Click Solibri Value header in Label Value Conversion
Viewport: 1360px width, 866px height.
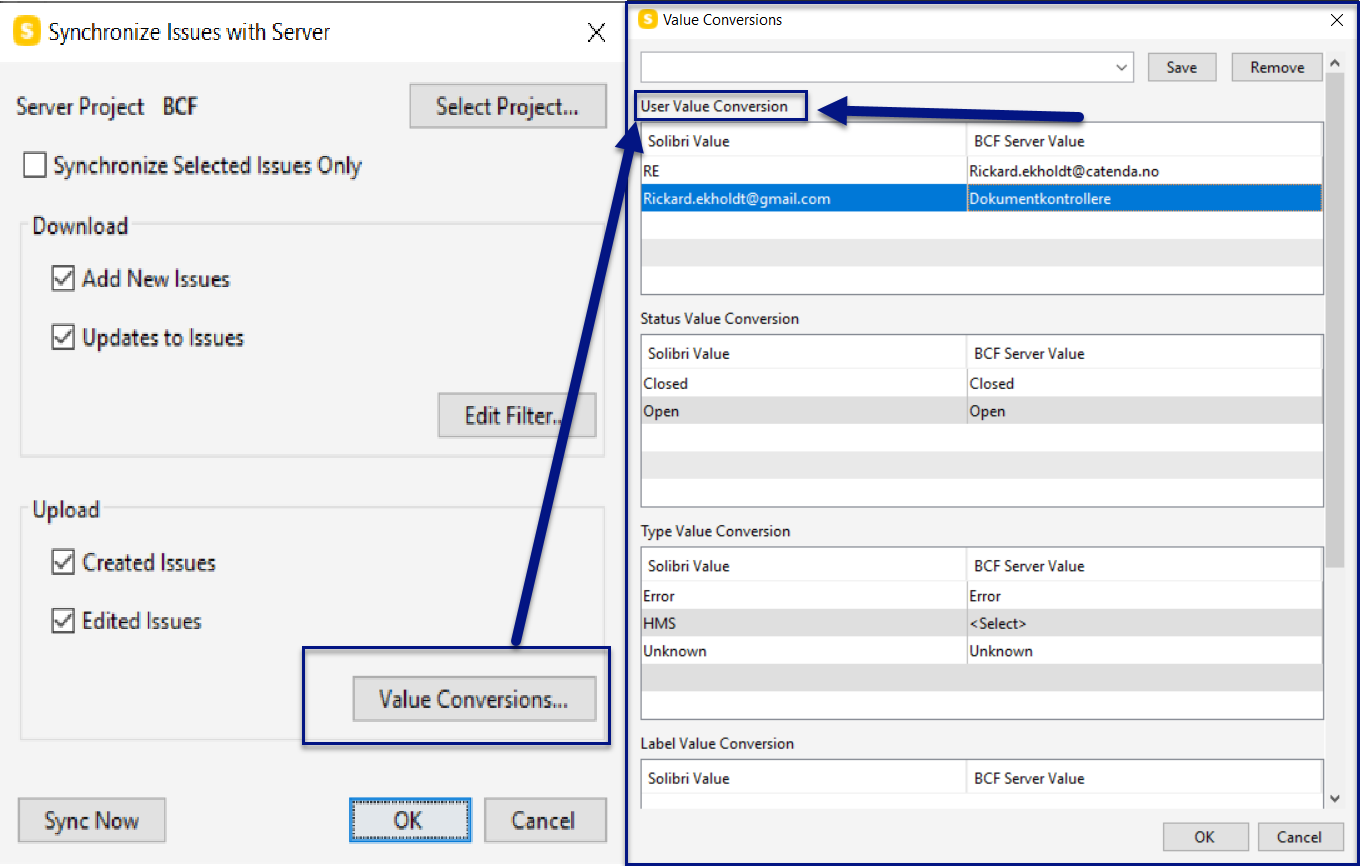[804, 778]
